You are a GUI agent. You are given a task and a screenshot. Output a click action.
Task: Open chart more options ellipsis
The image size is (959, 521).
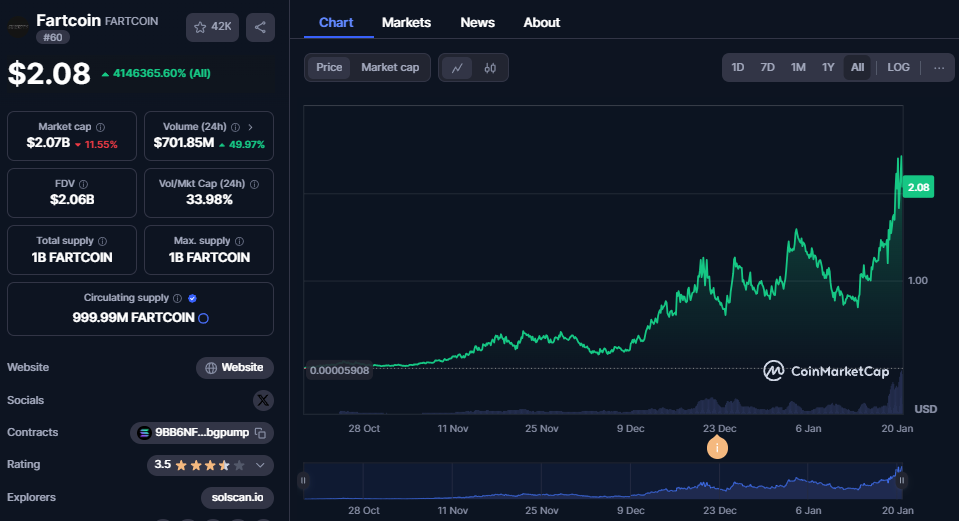pyautogui.click(x=939, y=67)
